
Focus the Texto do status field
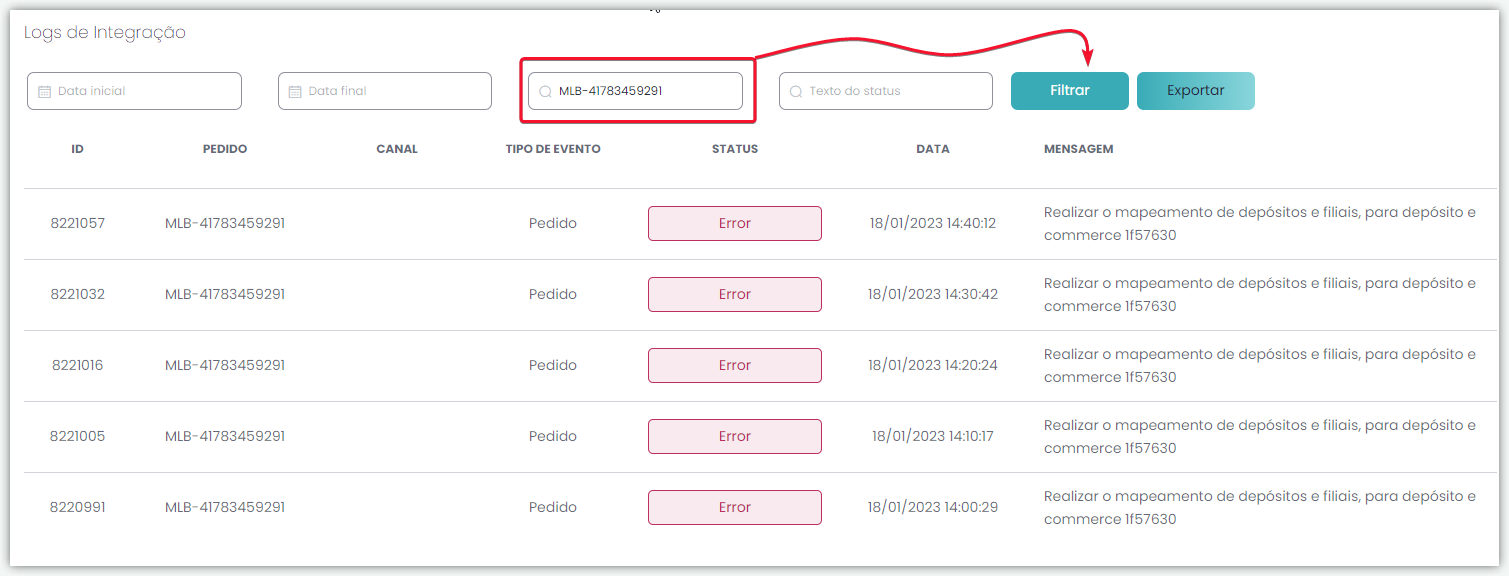tap(886, 91)
